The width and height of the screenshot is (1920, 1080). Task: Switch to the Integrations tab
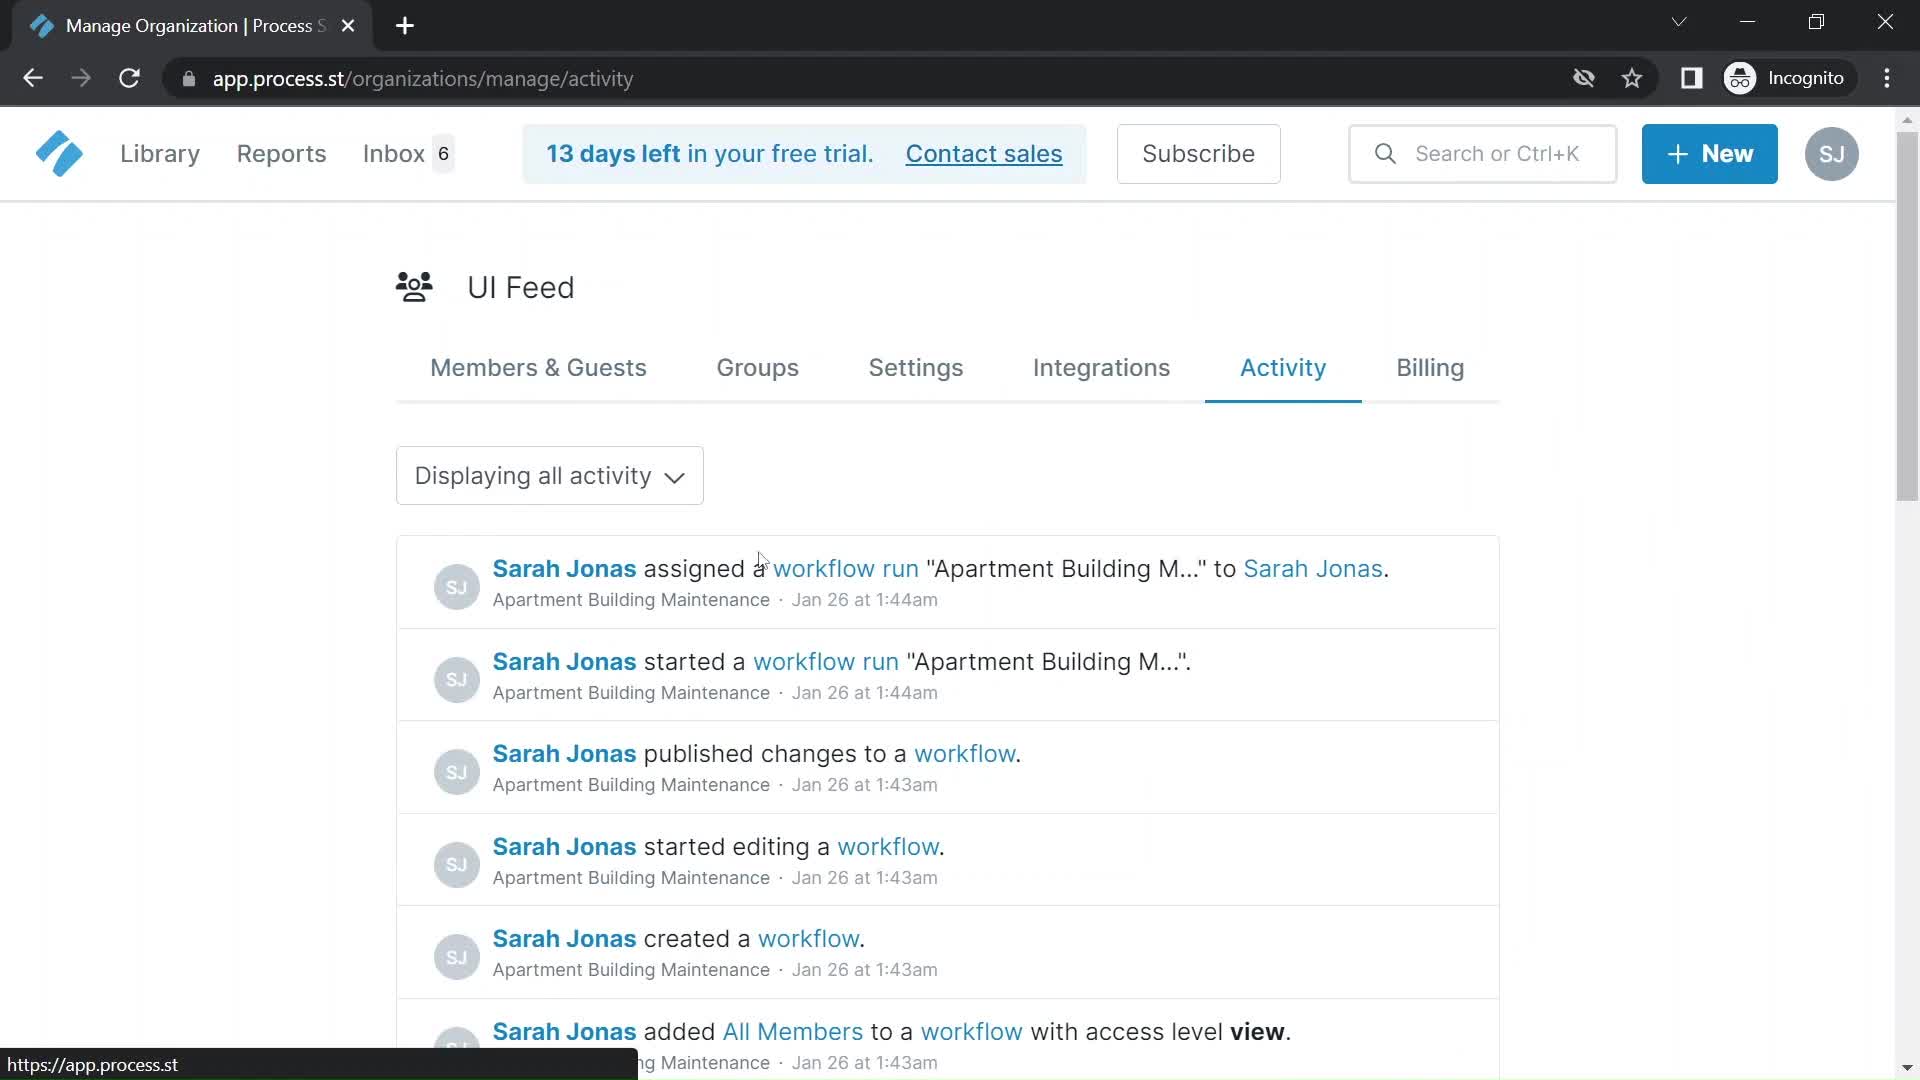coord(1101,368)
